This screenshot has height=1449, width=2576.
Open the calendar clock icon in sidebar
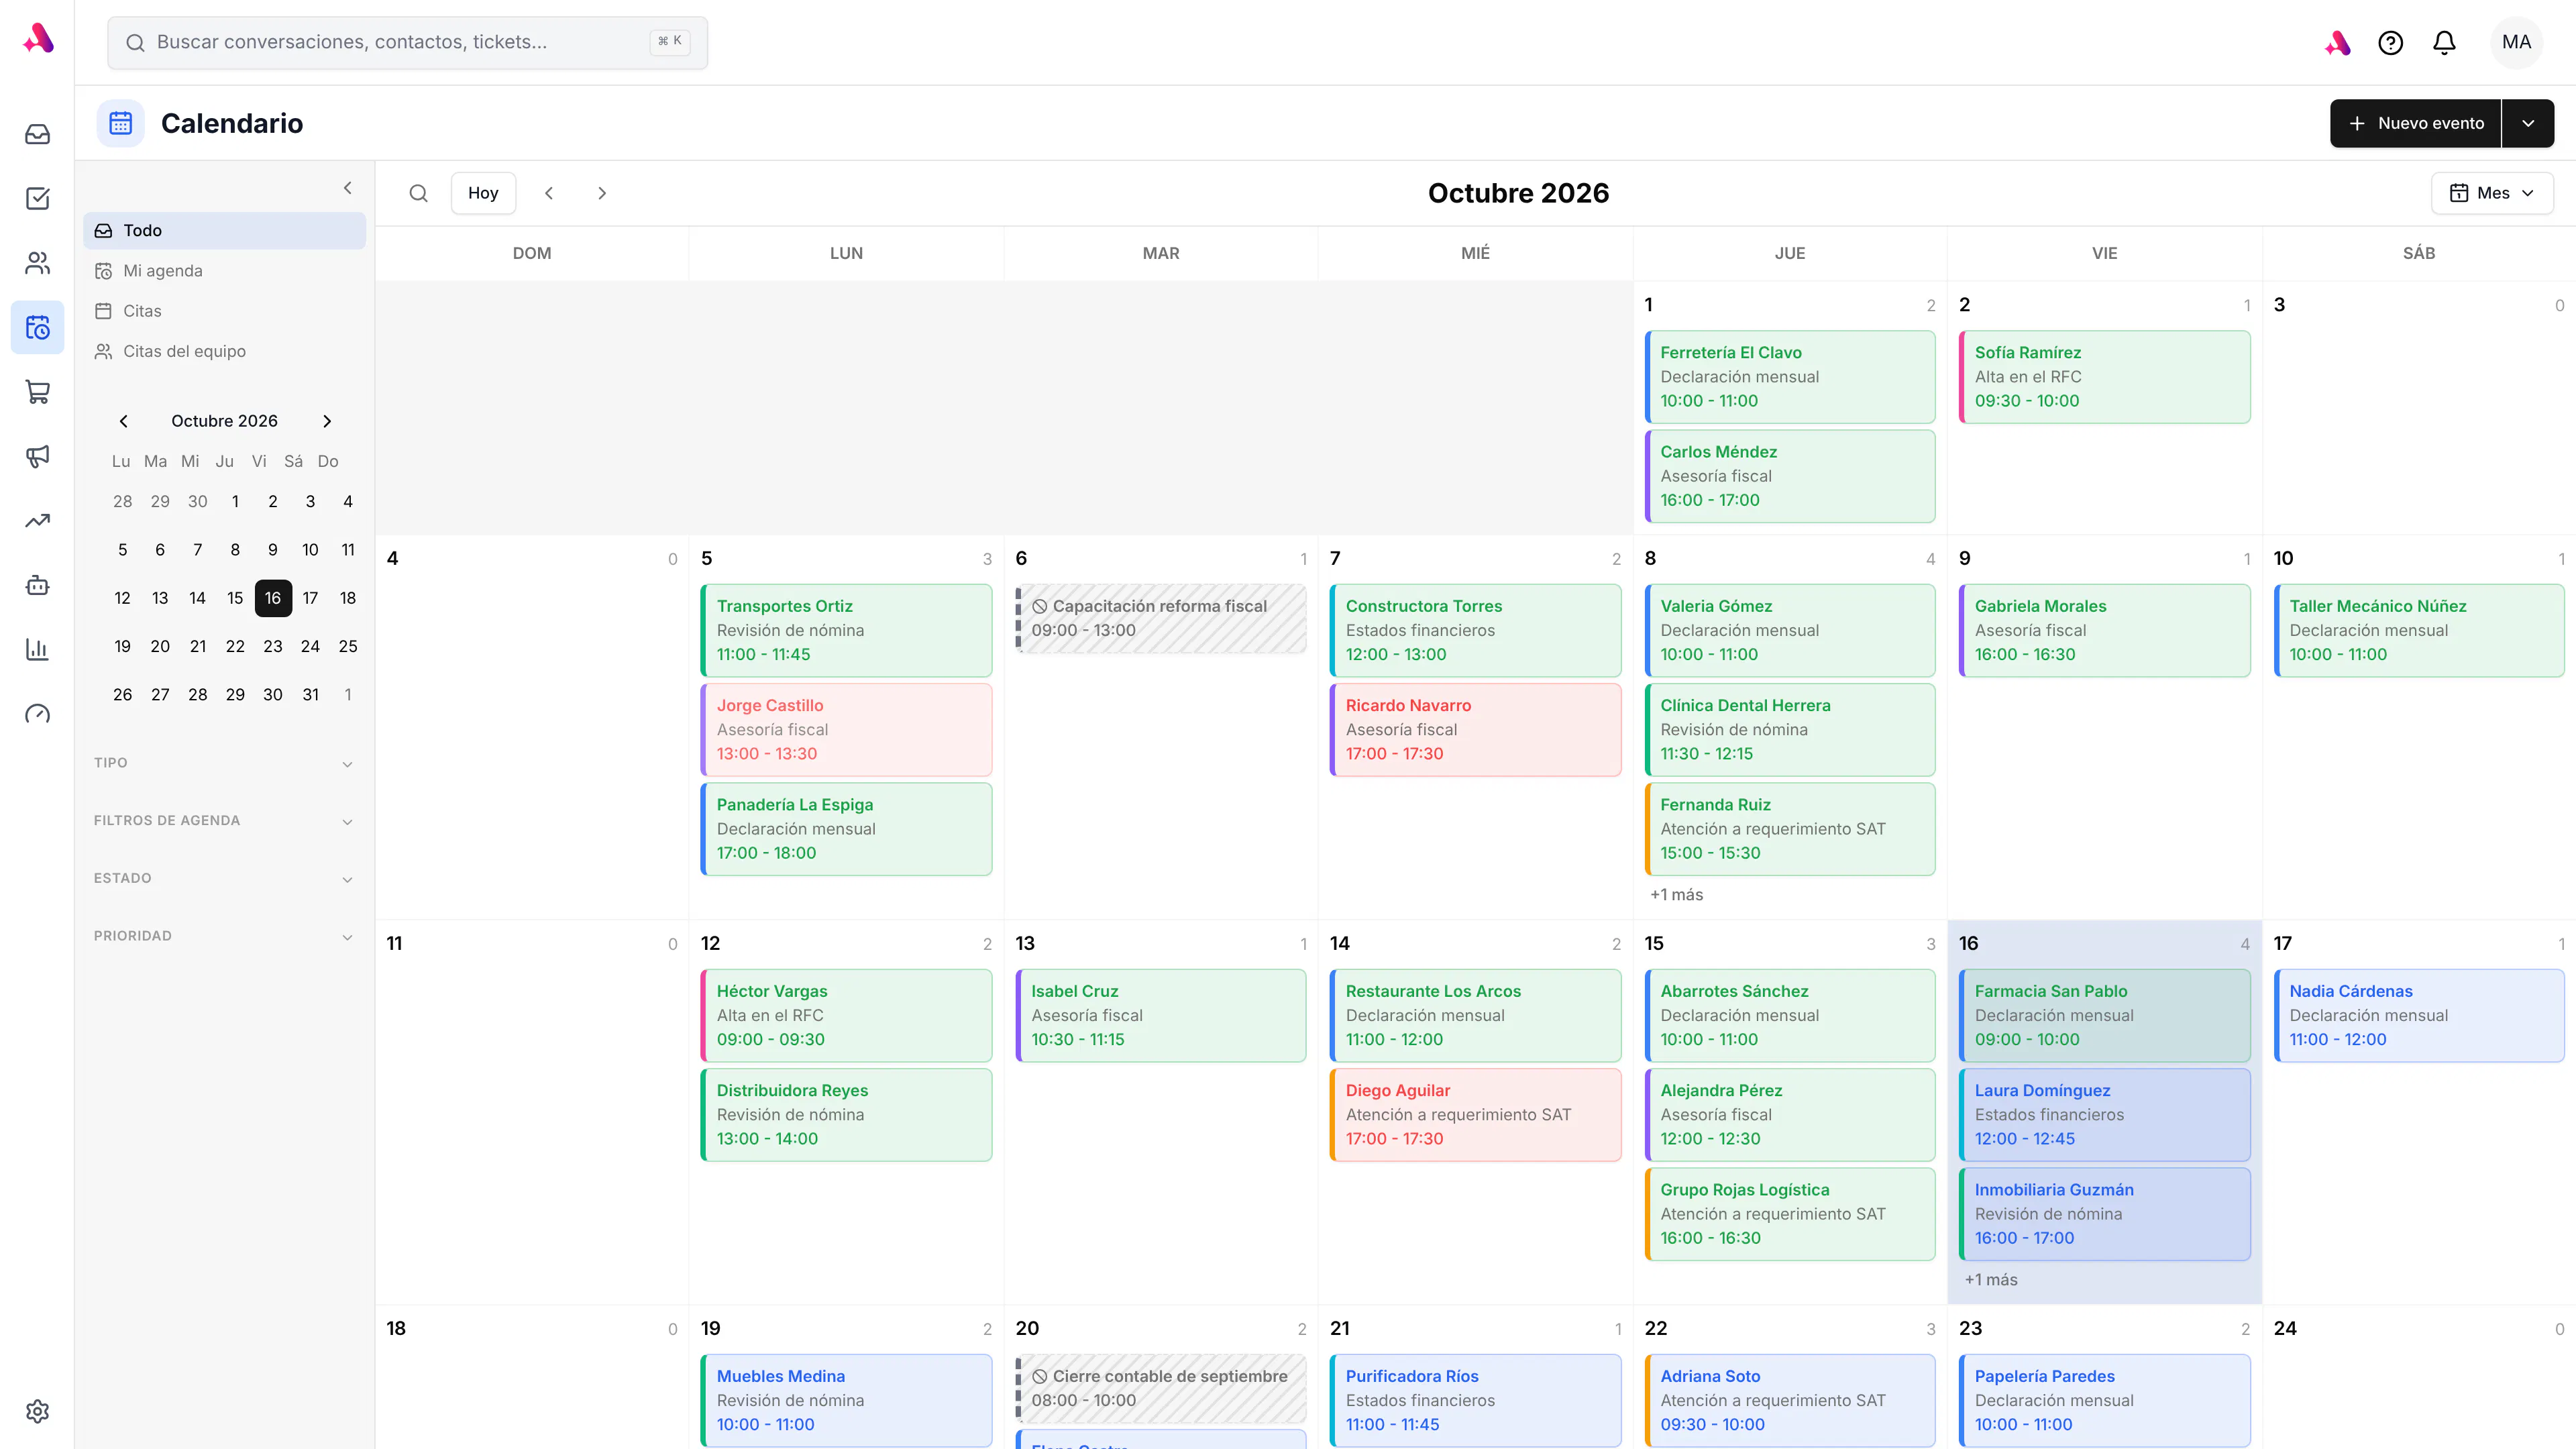(37, 327)
